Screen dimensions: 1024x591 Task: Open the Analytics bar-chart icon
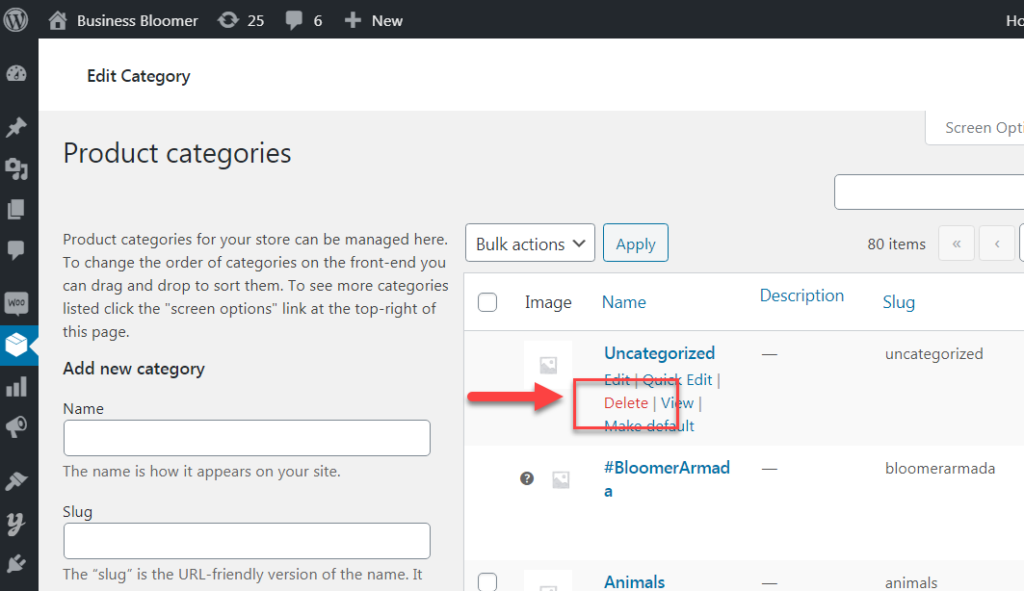(x=16, y=387)
